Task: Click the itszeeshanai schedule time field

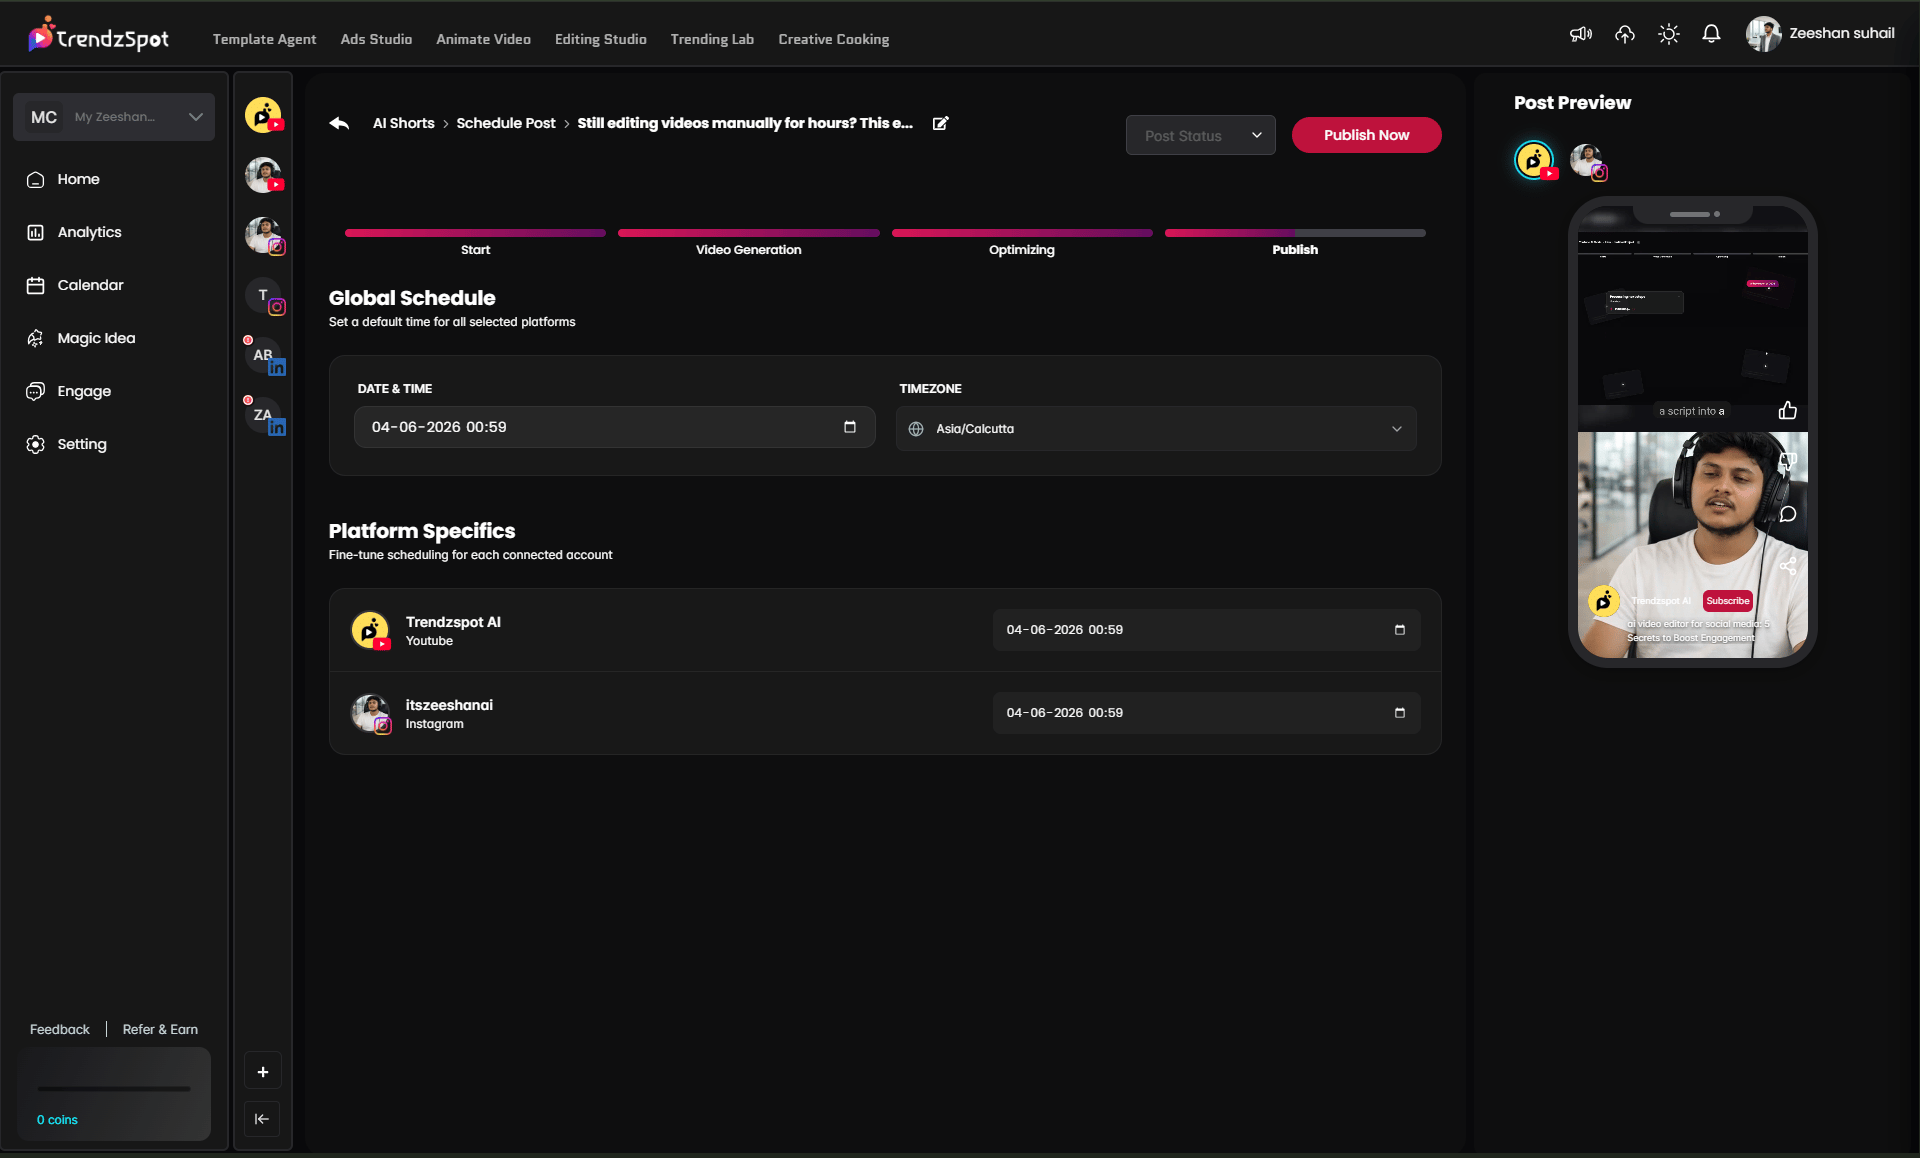Action: click(x=1206, y=713)
